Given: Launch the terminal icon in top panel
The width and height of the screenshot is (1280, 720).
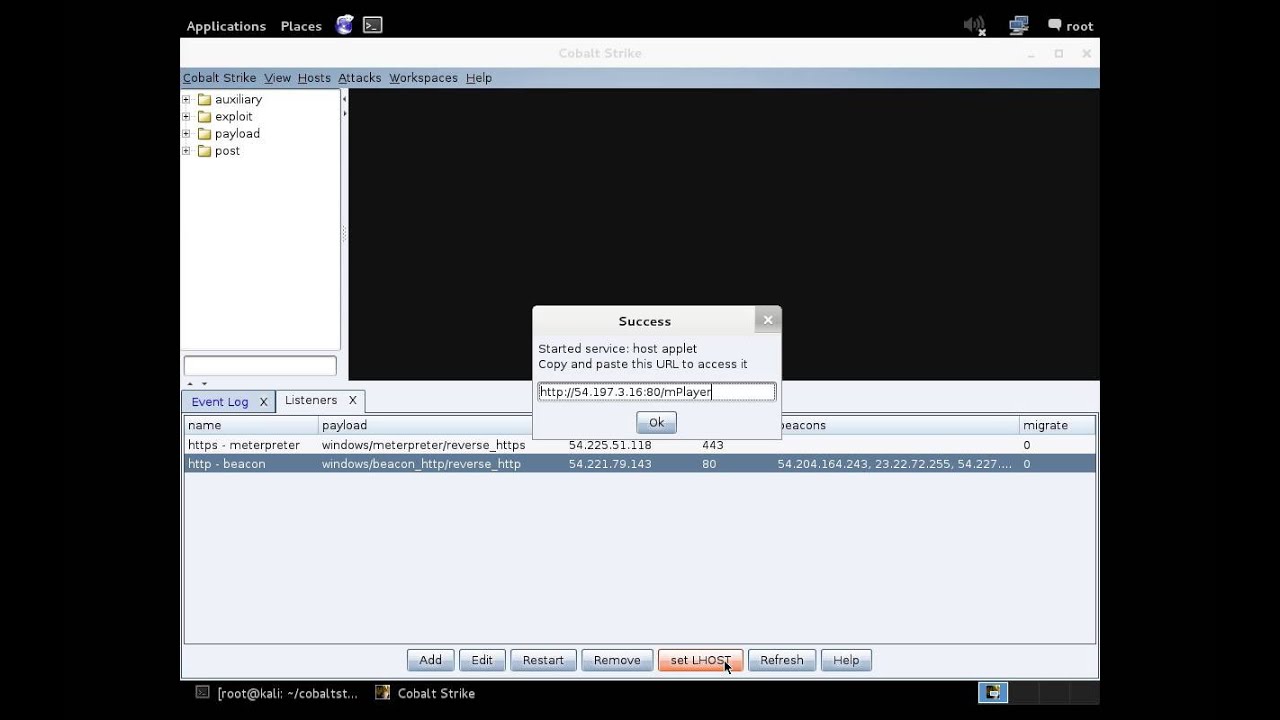Looking at the screenshot, I should [373, 25].
